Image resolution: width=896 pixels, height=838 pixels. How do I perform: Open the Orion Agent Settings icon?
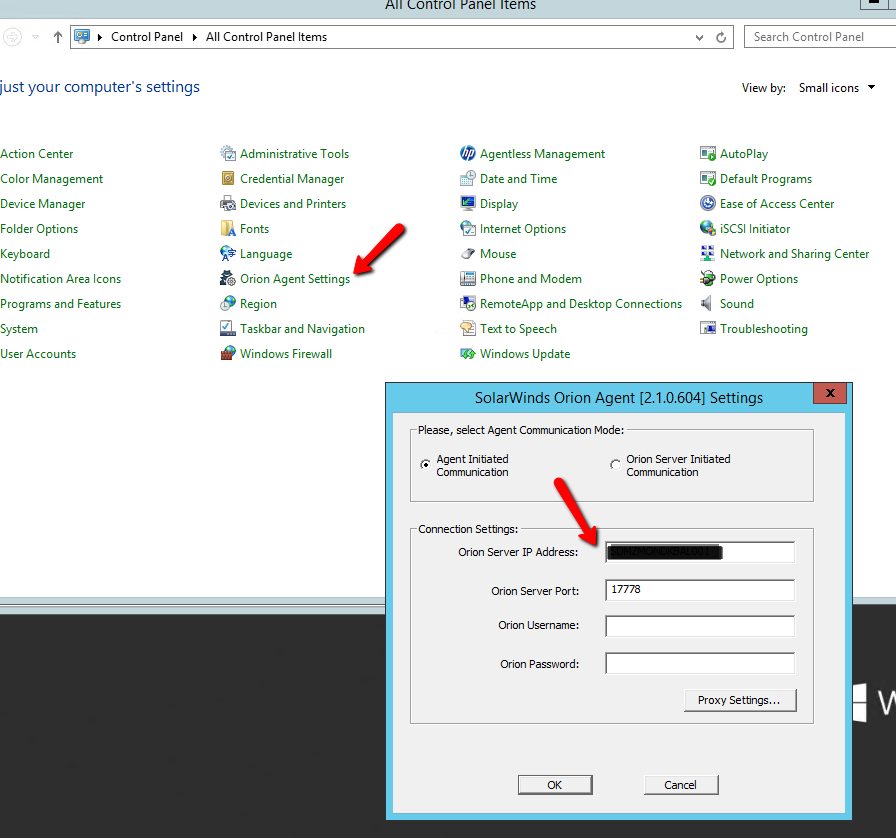pos(228,279)
